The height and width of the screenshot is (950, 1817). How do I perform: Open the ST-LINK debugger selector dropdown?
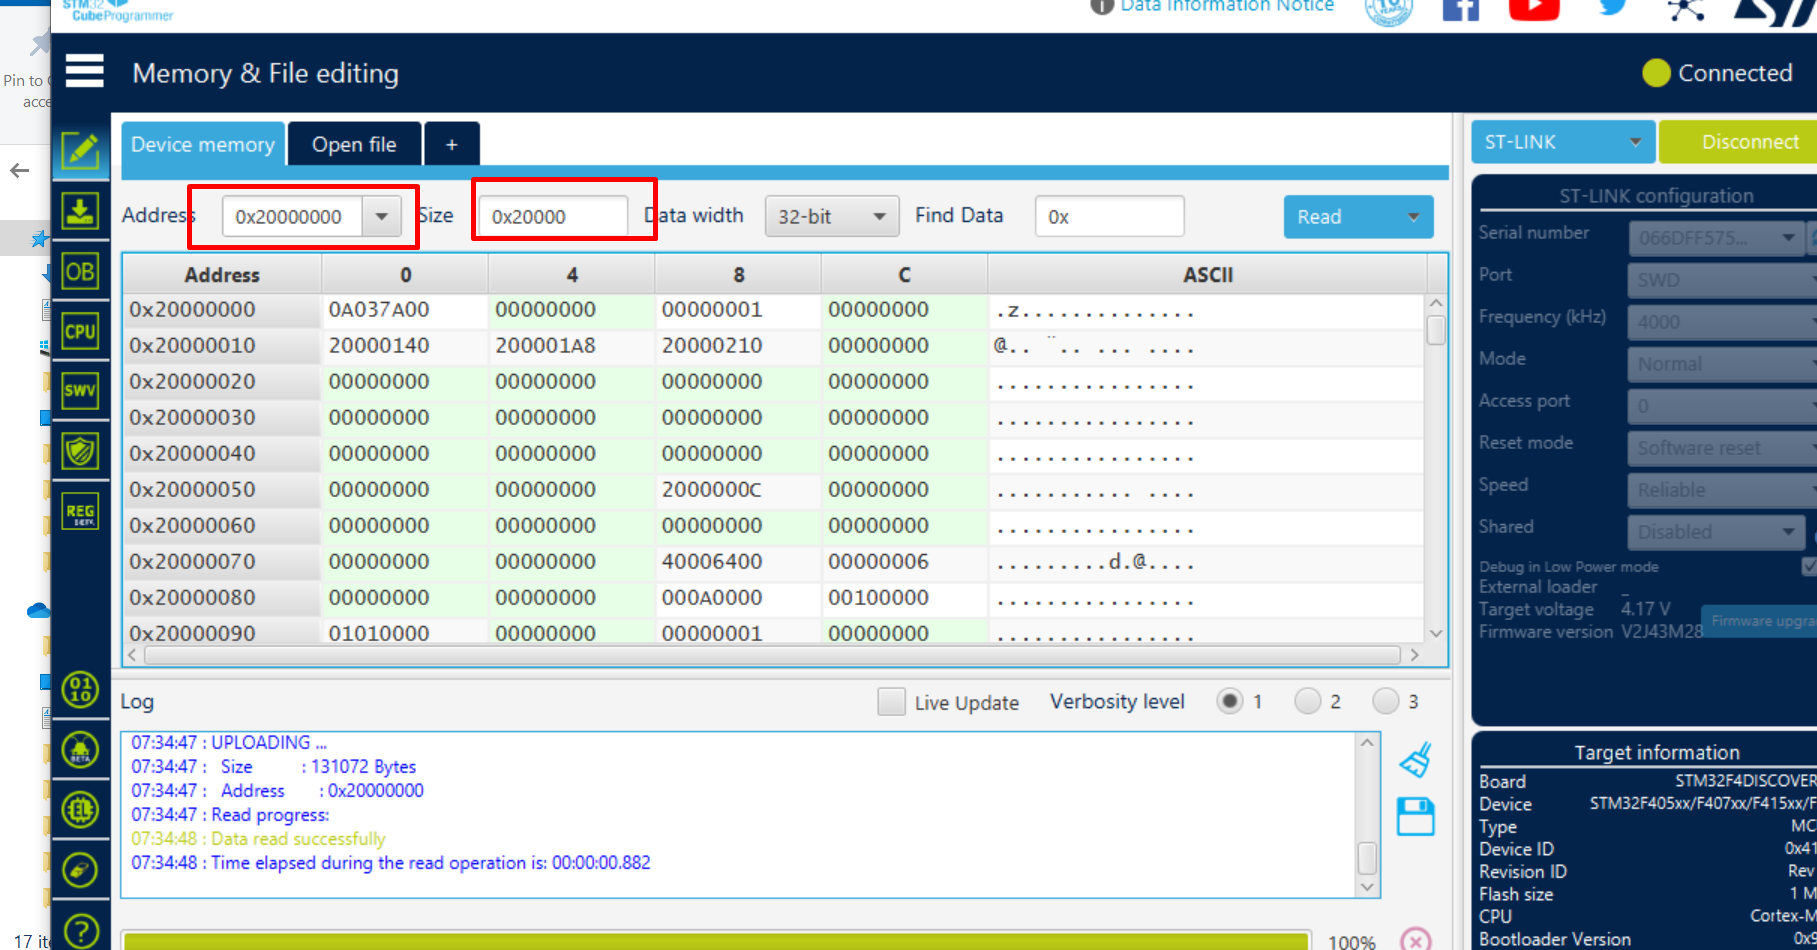coord(1637,142)
